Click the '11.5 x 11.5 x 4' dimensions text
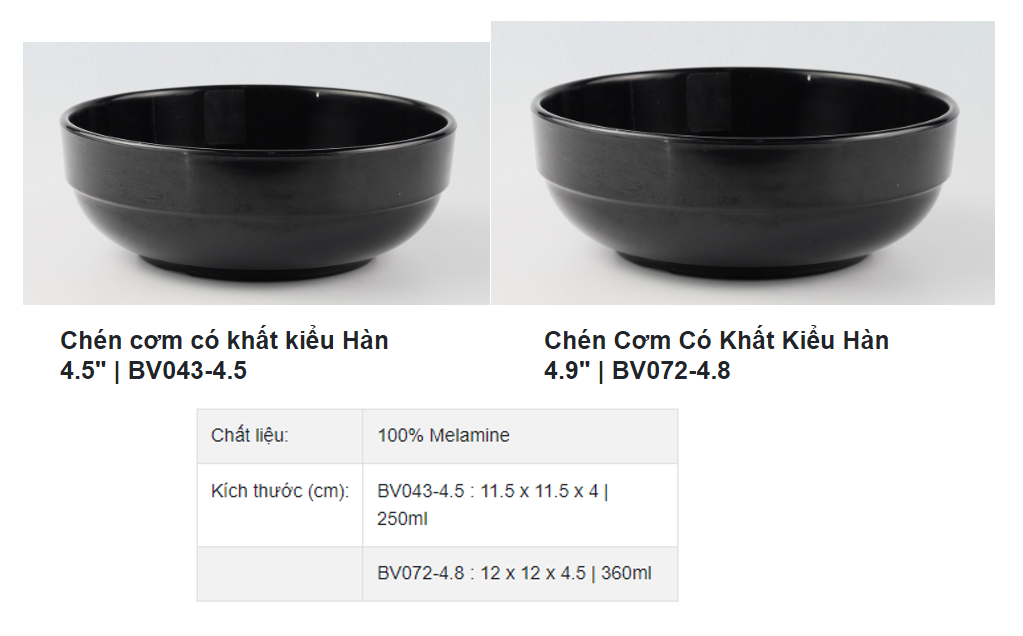 point(540,492)
